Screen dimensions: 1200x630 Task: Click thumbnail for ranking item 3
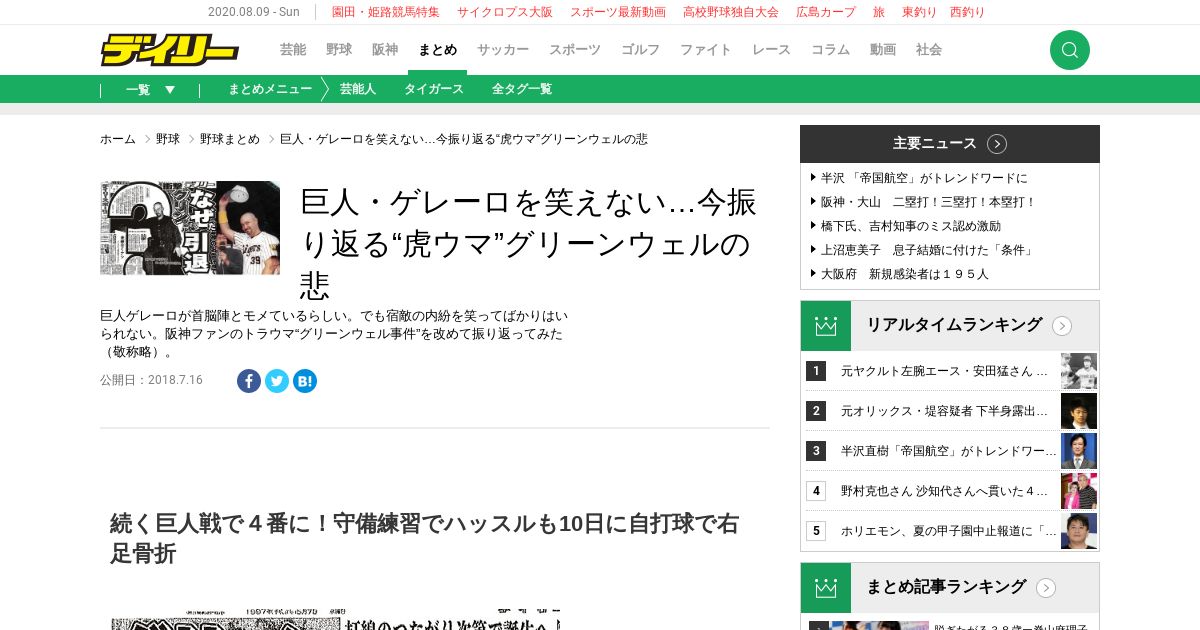click(1079, 451)
